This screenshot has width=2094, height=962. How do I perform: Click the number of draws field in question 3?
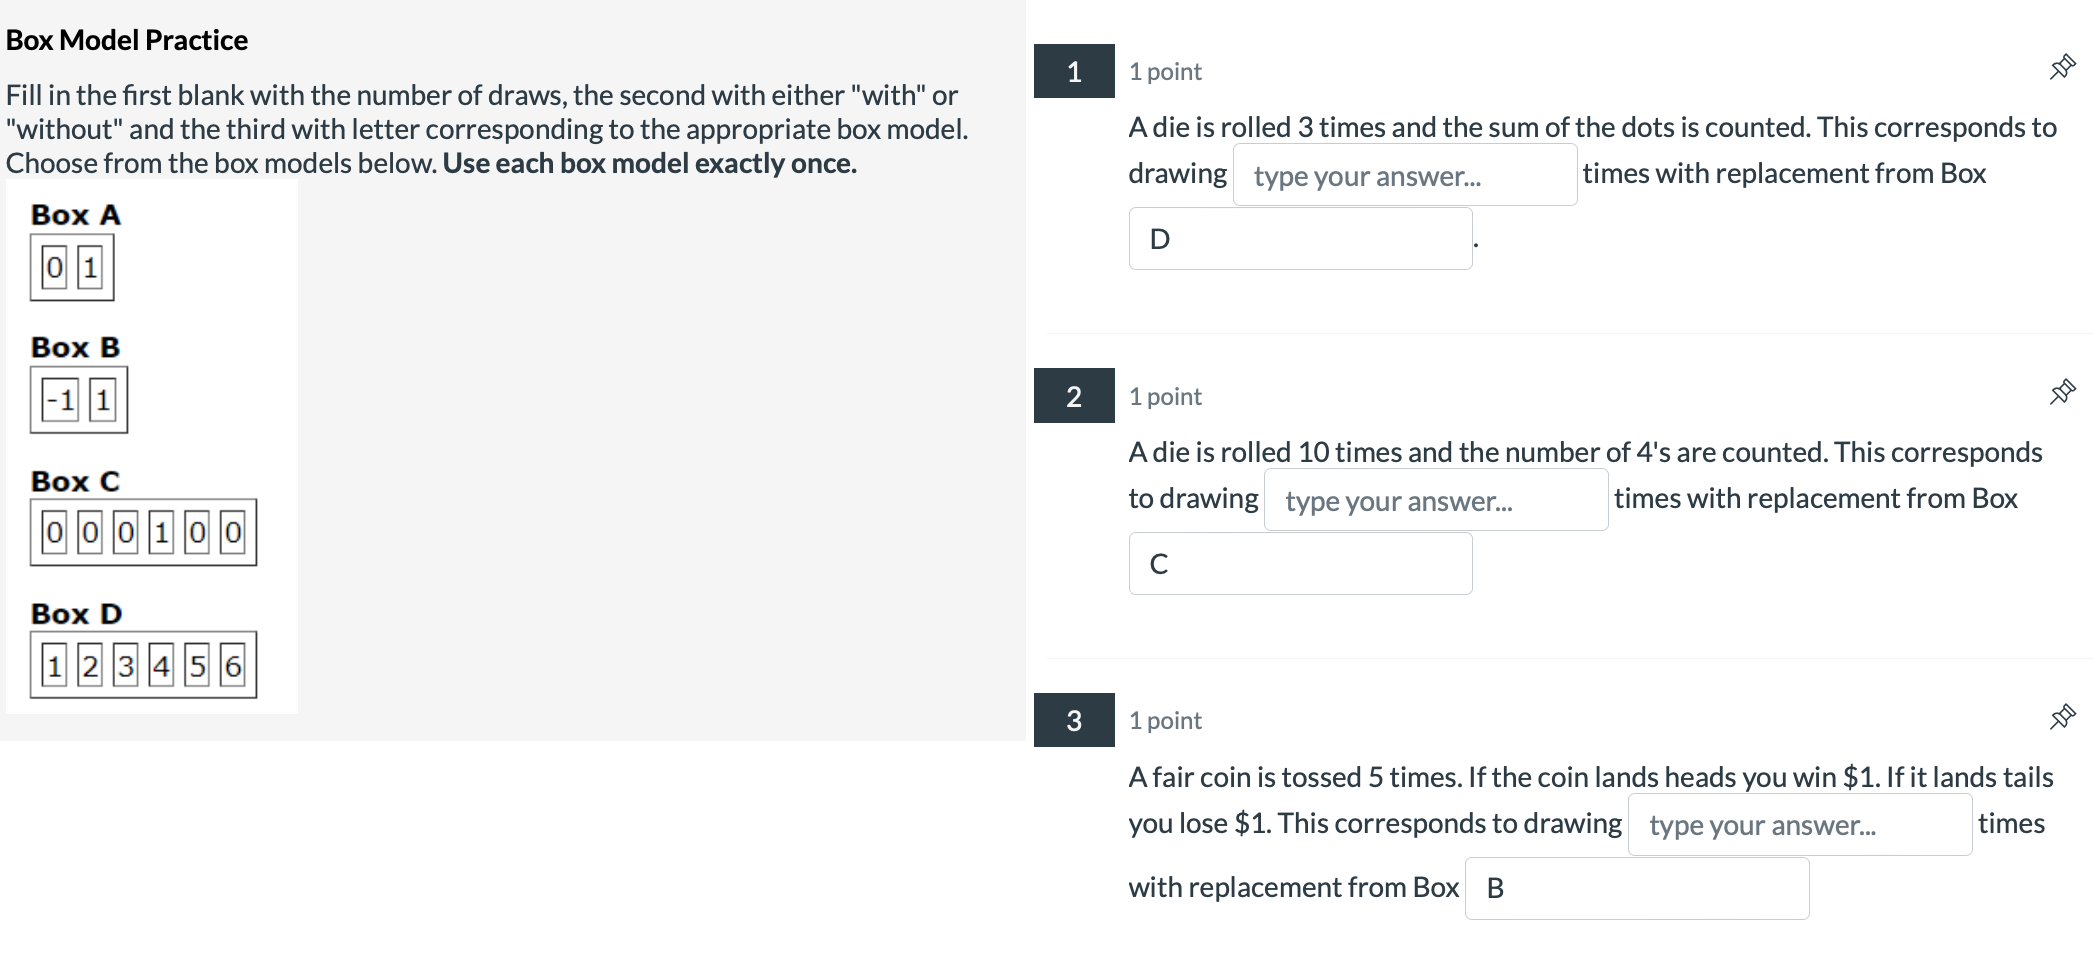tap(1800, 825)
